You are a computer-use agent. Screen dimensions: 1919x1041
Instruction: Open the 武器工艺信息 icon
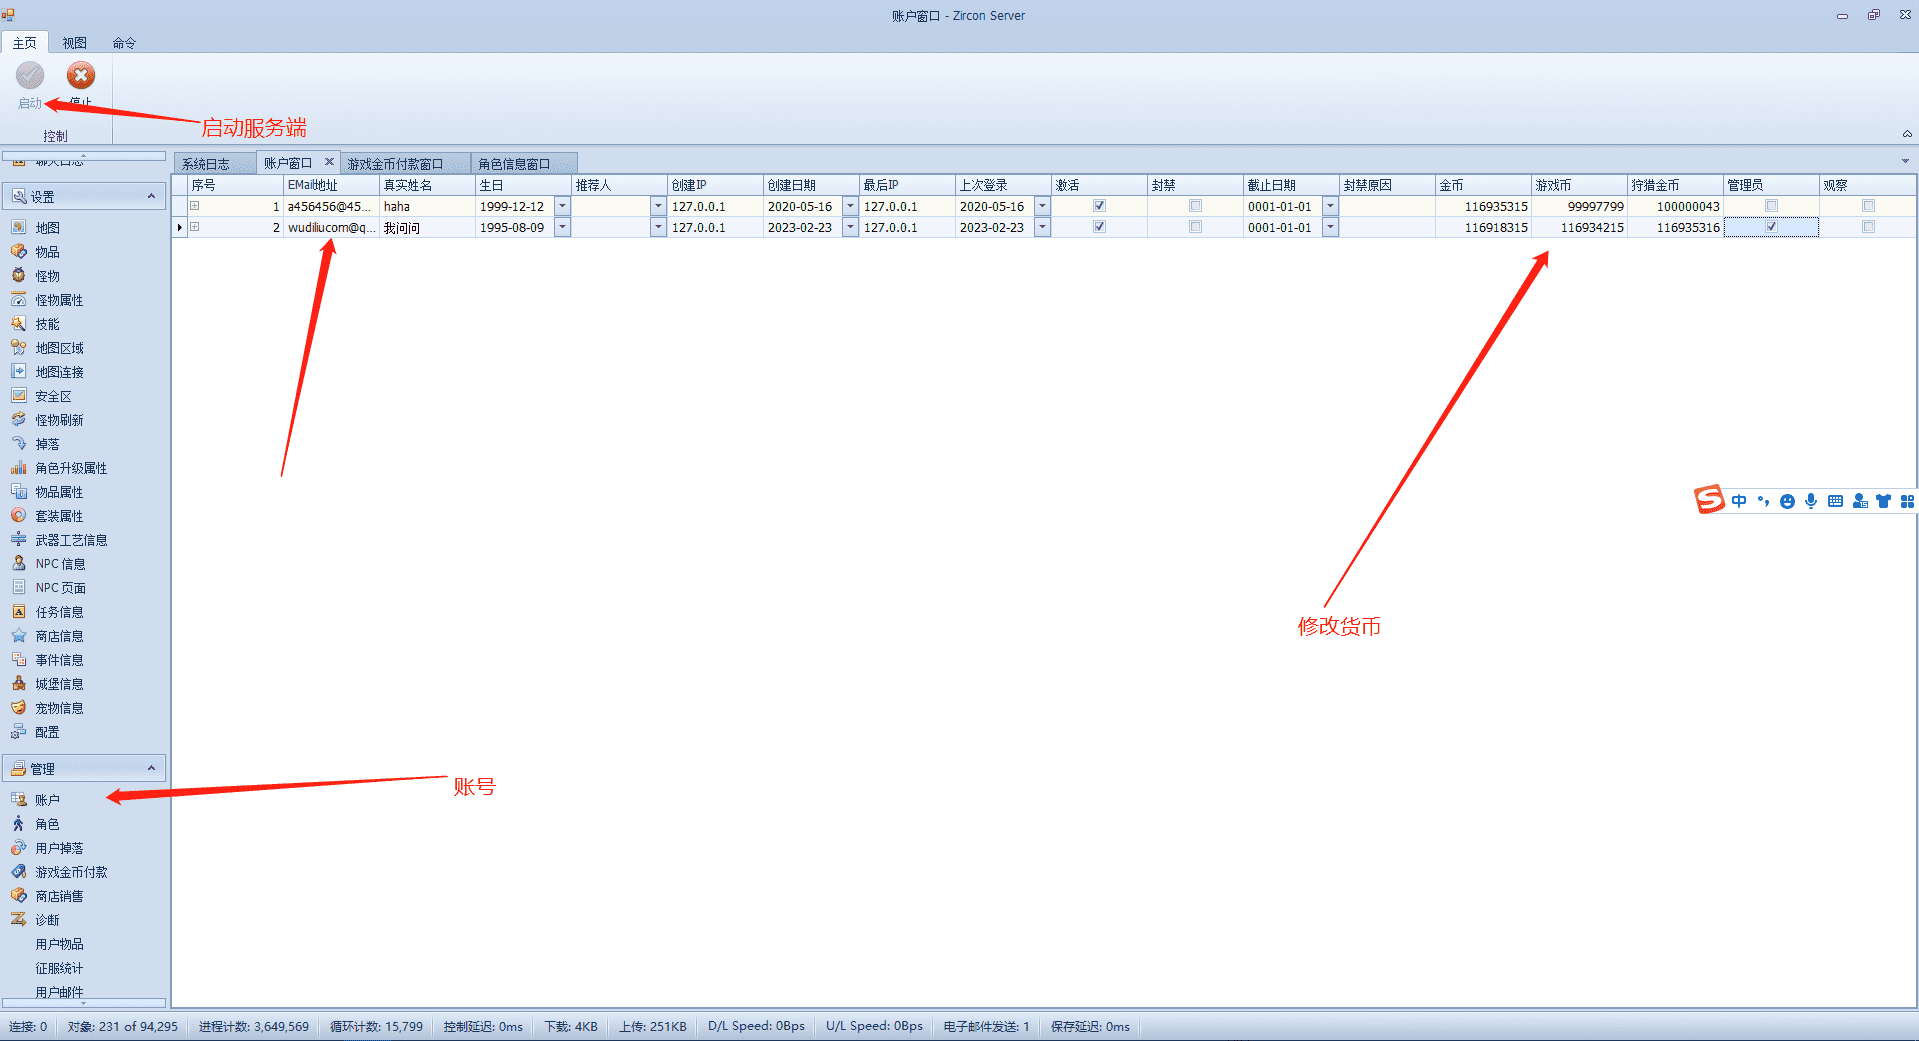coord(19,539)
